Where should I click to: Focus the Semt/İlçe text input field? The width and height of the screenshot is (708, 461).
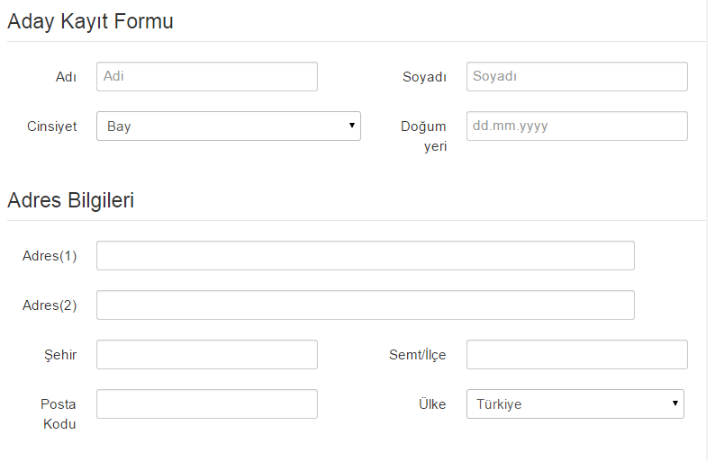(577, 354)
